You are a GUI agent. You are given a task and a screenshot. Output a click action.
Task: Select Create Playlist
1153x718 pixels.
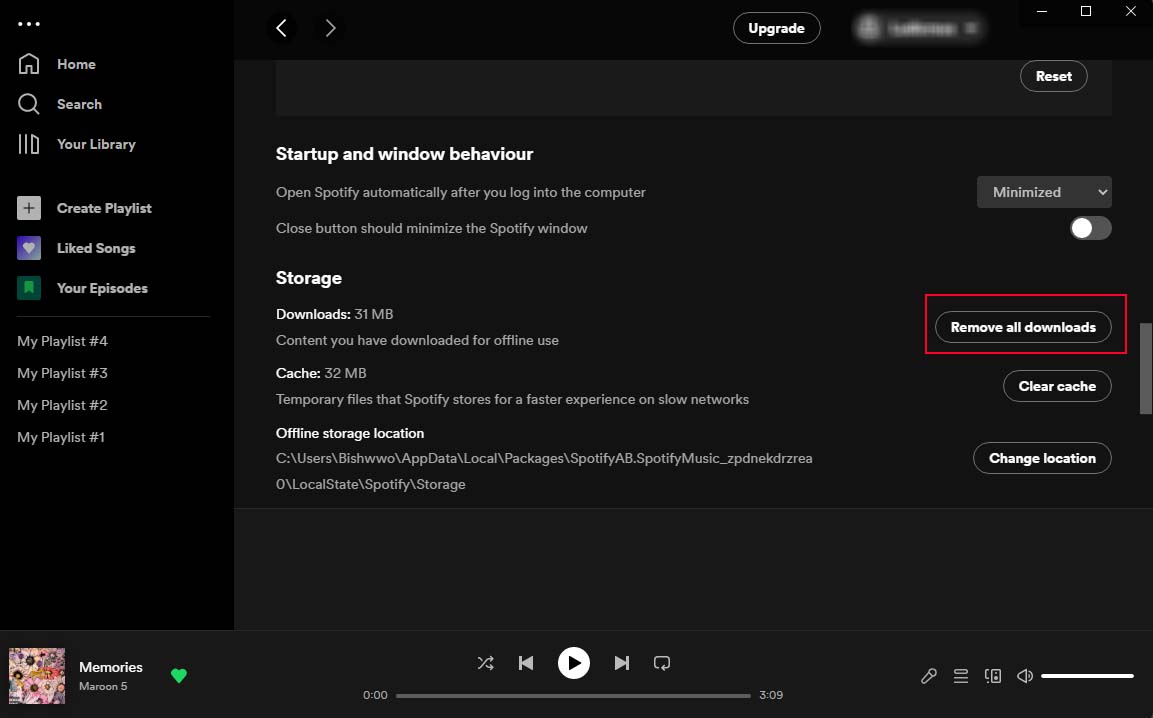(x=104, y=208)
